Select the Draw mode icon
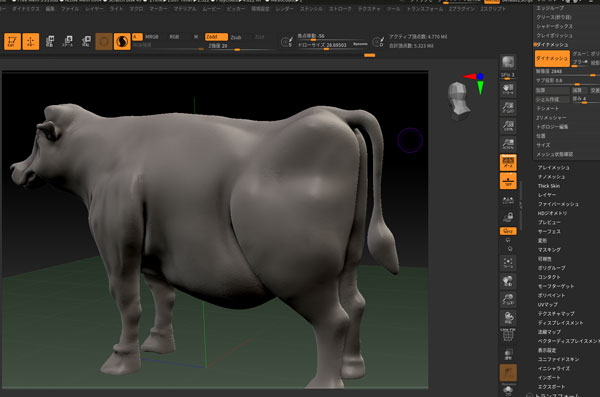Image resolution: width=600 pixels, height=397 pixels. [x=31, y=41]
